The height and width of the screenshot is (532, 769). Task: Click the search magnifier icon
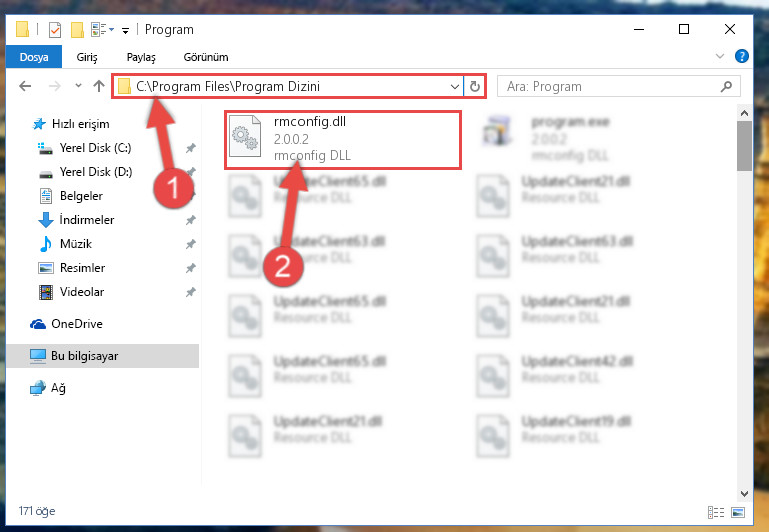[726, 87]
